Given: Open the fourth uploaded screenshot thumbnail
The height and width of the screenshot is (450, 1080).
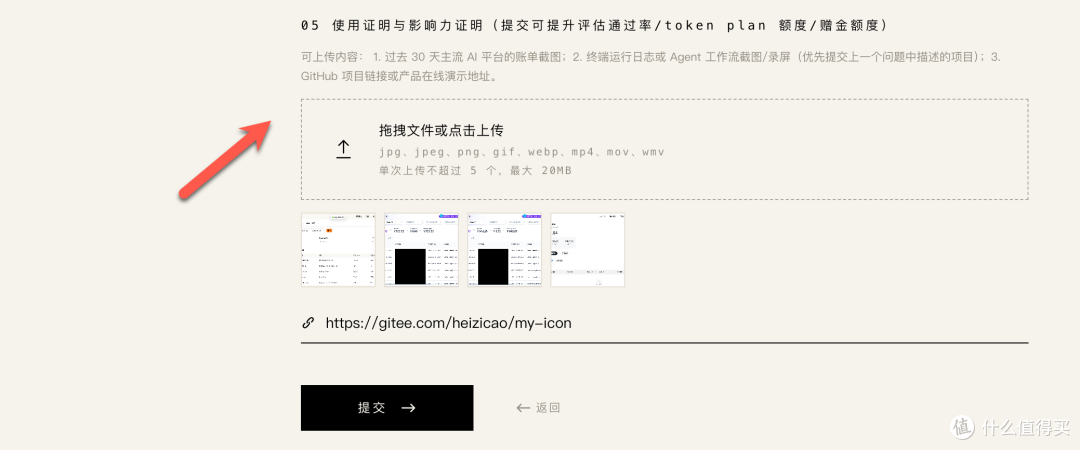Looking at the screenshot, I should click(x=588, y=249).
